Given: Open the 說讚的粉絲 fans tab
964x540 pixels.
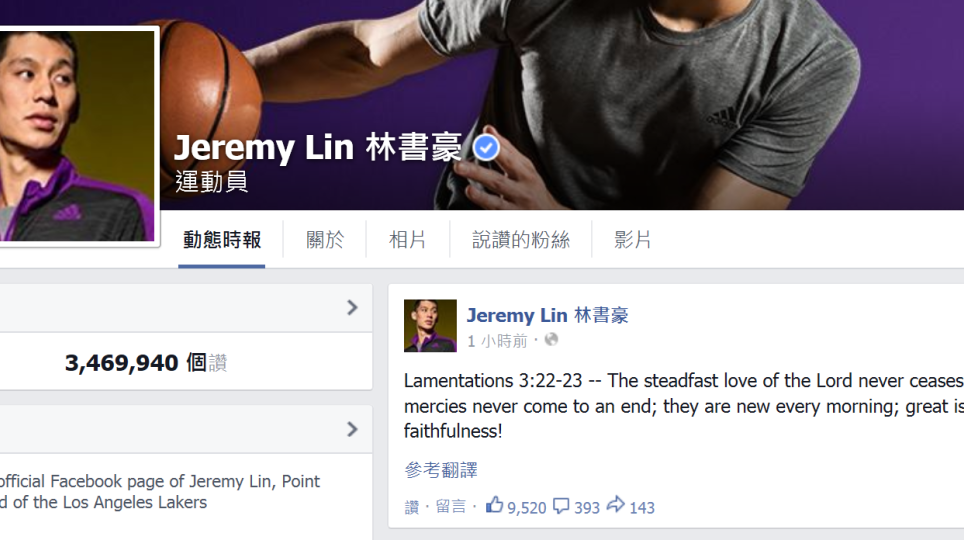Looking at the screenshot, I should click(521, 240).
